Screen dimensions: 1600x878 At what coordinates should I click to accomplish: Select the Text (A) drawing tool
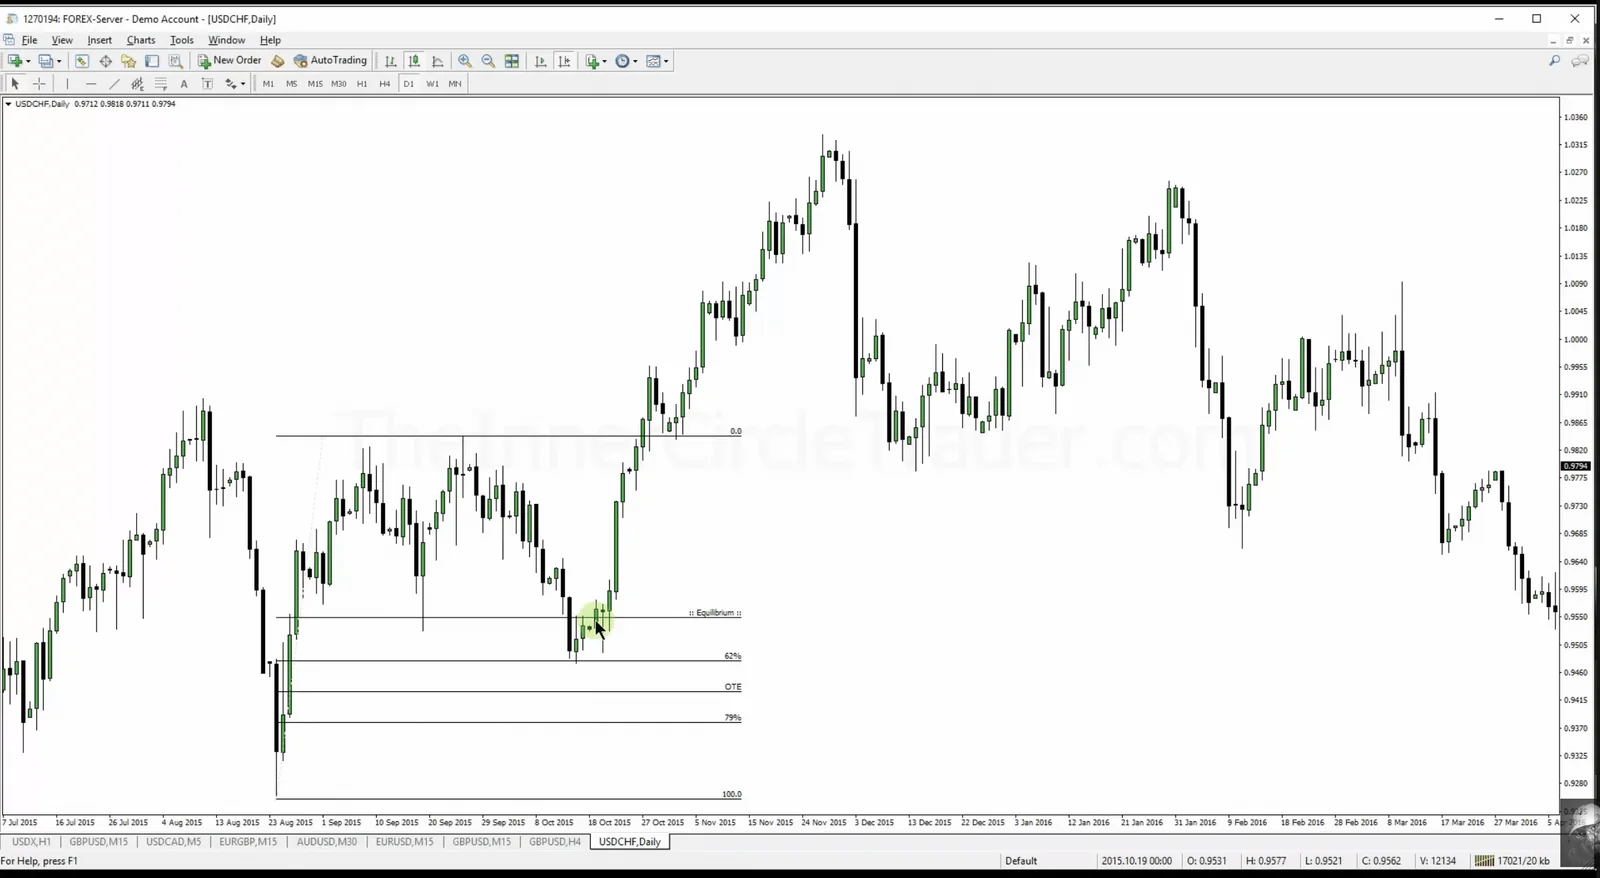coord(184,84)
